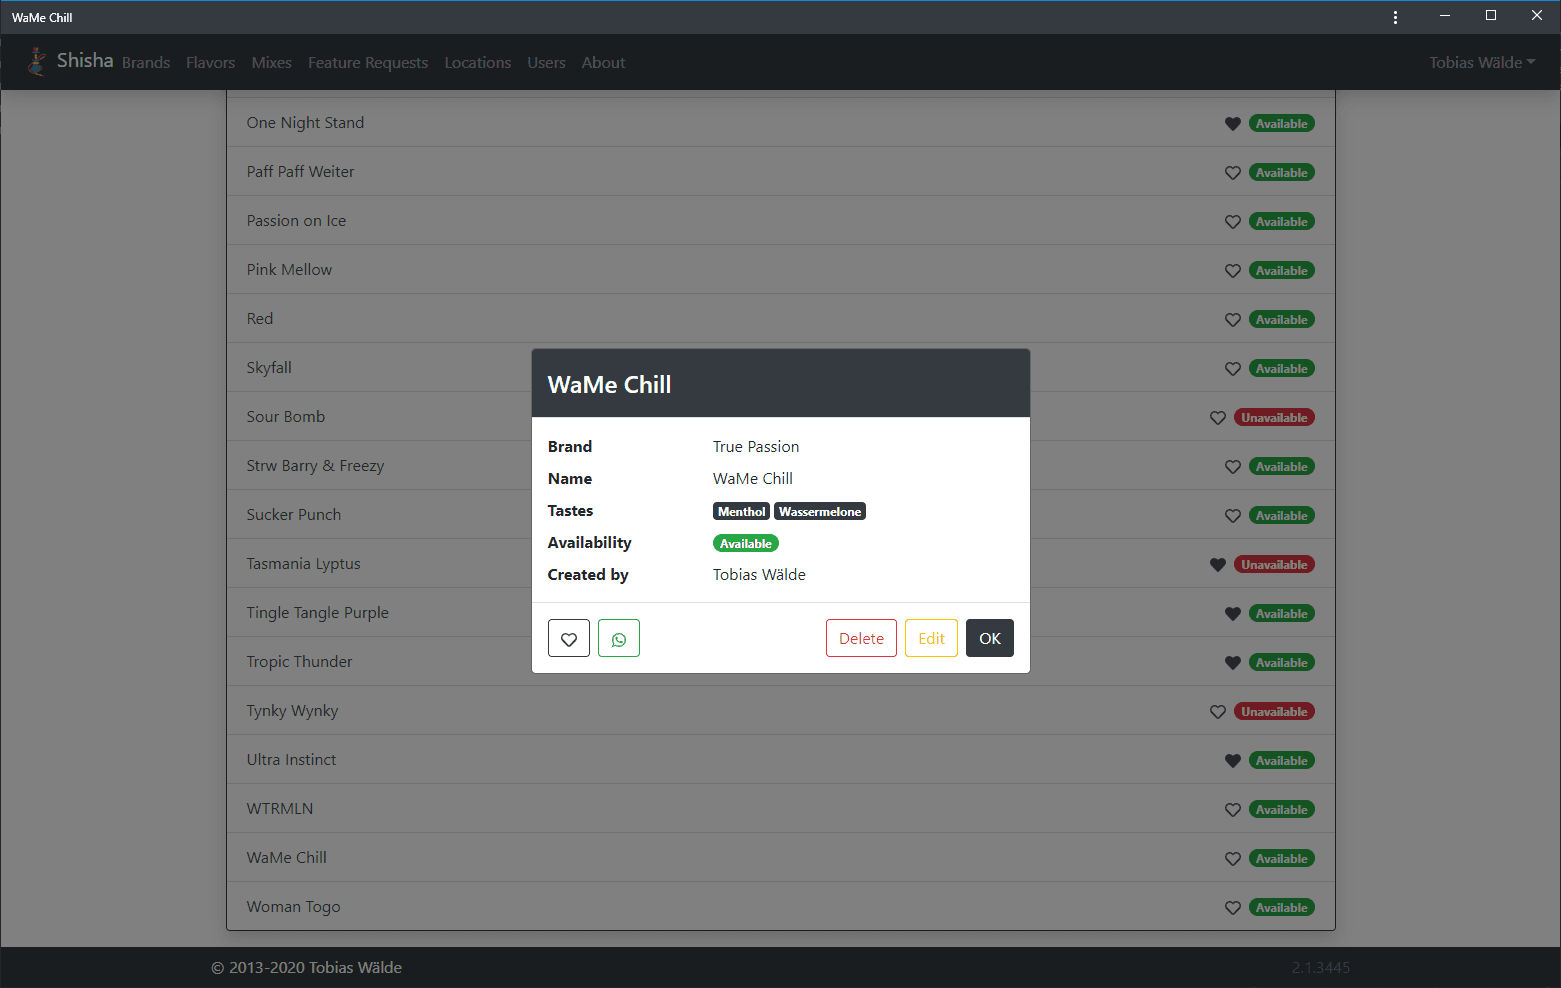Toggle favorite heart for One Night Stand

1233,124
